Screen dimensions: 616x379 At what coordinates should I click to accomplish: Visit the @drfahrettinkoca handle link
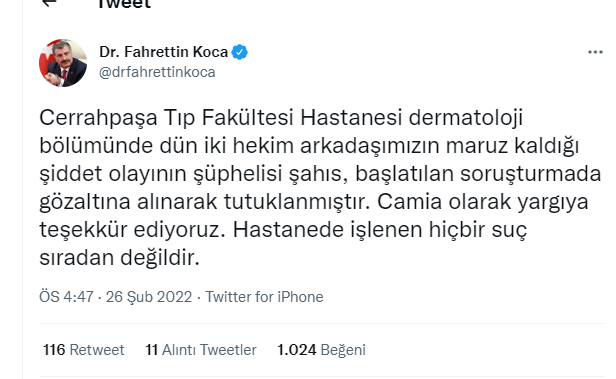pyautogui.click(x=157, y=72)
